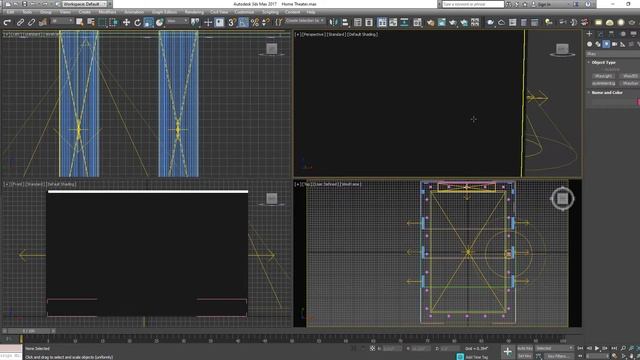640x360 pixels.
Task: Open the Select by Name dialog
Action: pos(91,22)
